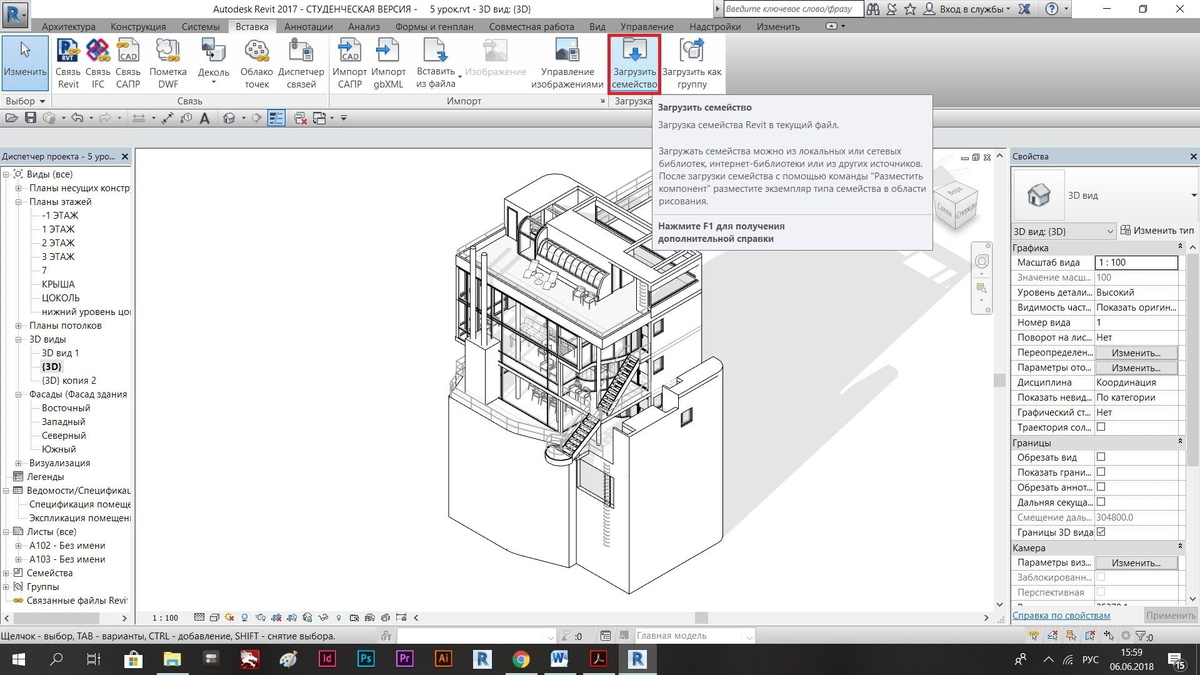Viewport: 1200px width, 675px height.
Task: Toggle the Траектория солнца checkbox
Action: 1101,427
